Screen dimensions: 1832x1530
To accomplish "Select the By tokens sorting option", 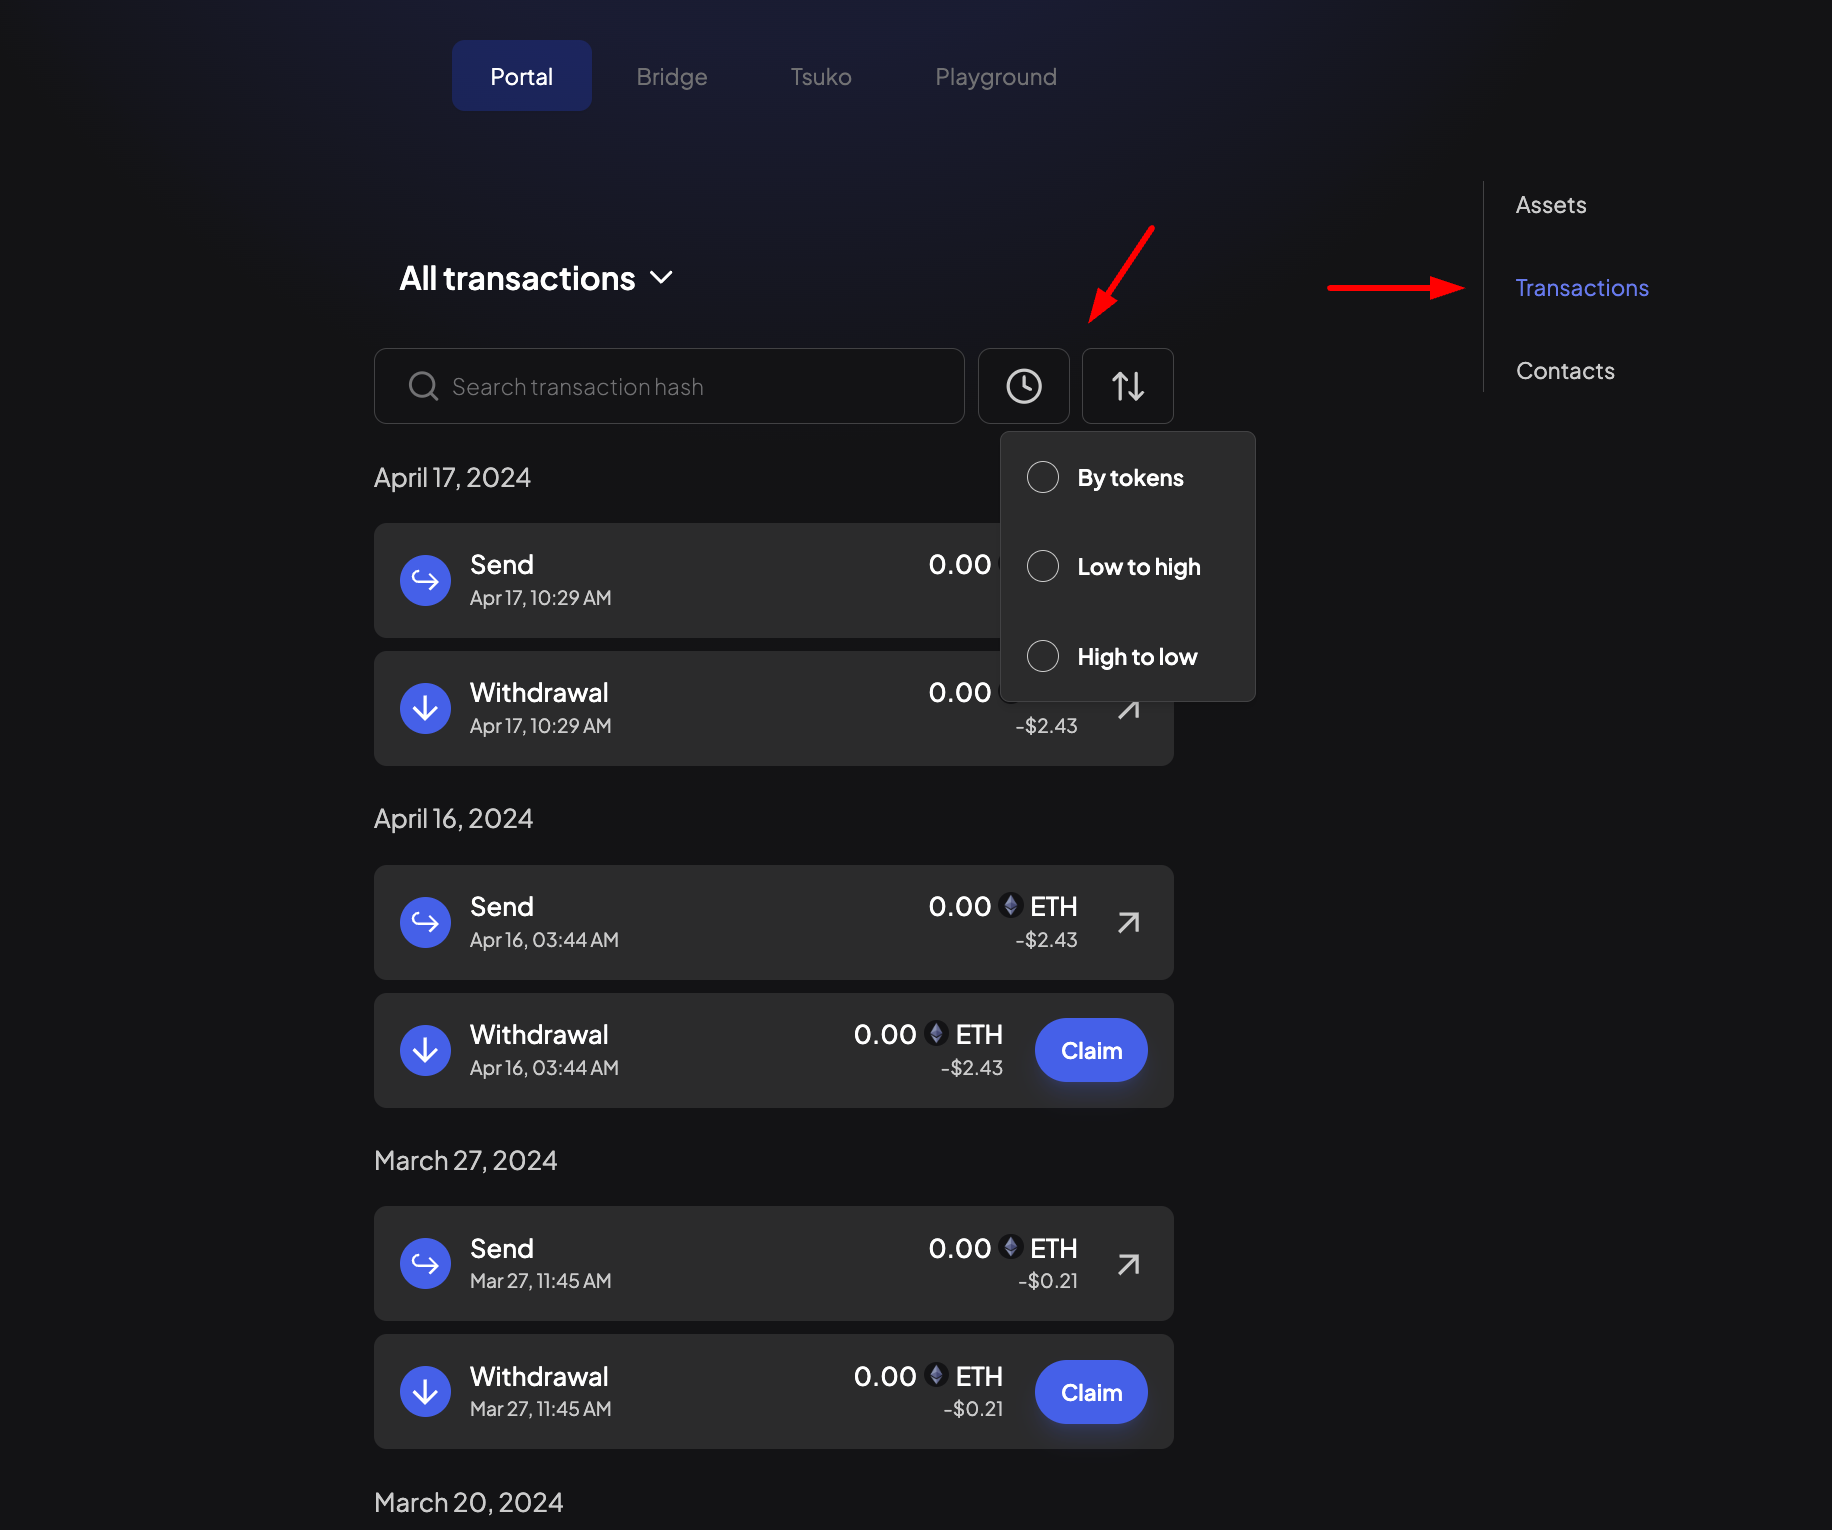I will (x=1042, y=477).
